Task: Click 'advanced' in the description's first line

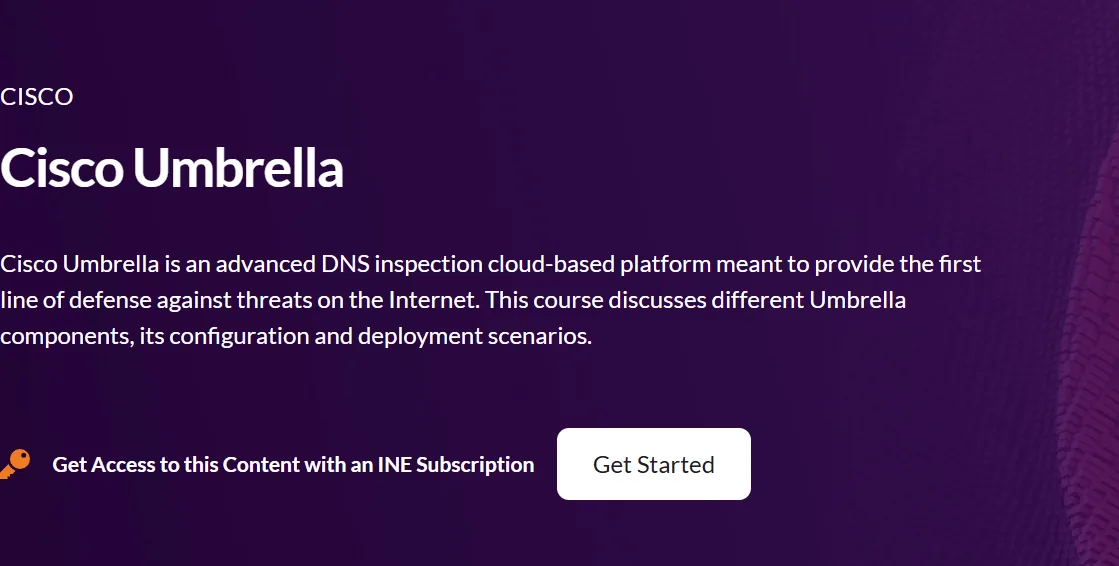Action: (x=265, y=264)
